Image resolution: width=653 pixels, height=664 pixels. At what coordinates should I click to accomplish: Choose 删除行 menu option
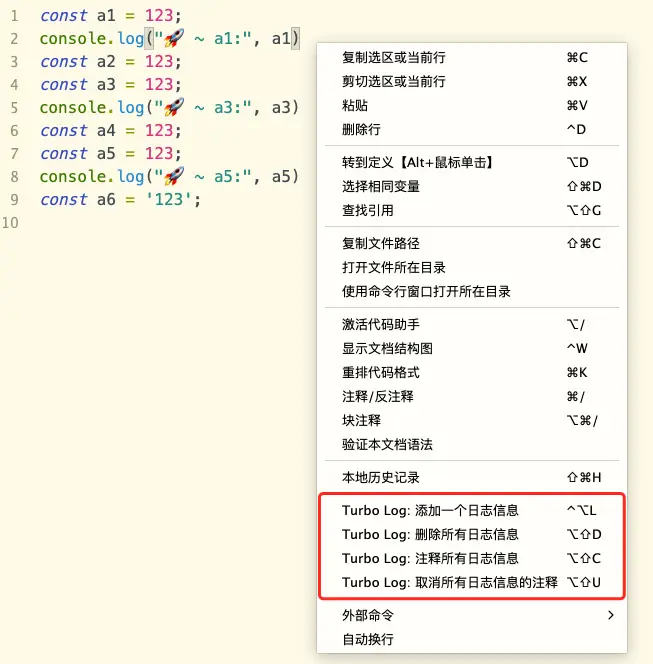click(x=472, y=129)
